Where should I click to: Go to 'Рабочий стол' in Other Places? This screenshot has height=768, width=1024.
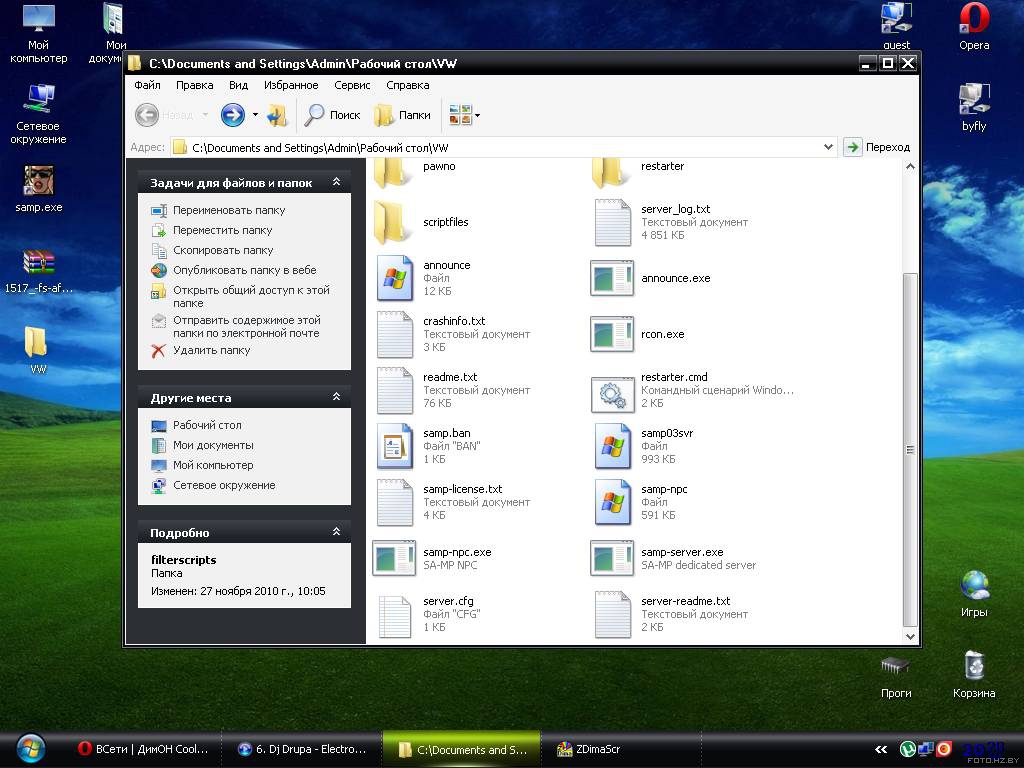(x=207, y=425)
